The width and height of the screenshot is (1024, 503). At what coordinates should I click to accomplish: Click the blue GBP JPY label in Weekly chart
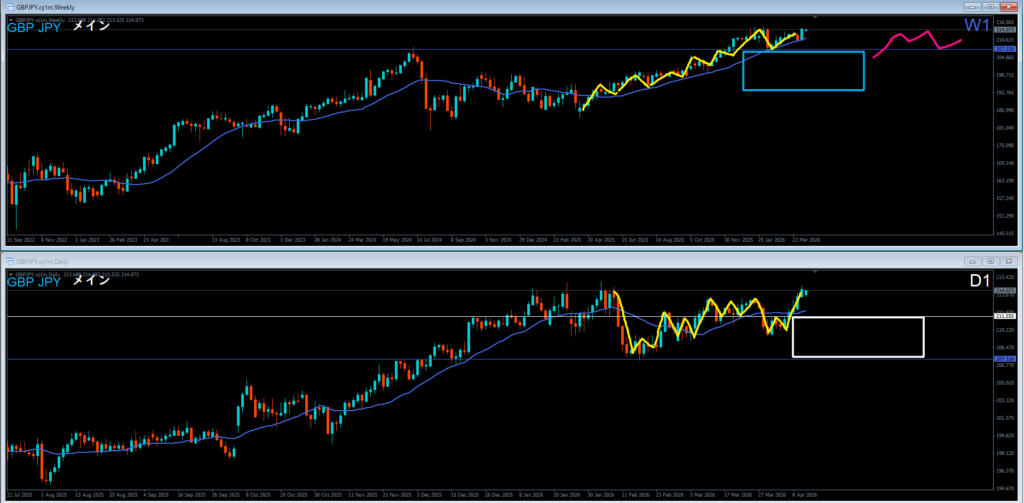click(x=34, y=27)
